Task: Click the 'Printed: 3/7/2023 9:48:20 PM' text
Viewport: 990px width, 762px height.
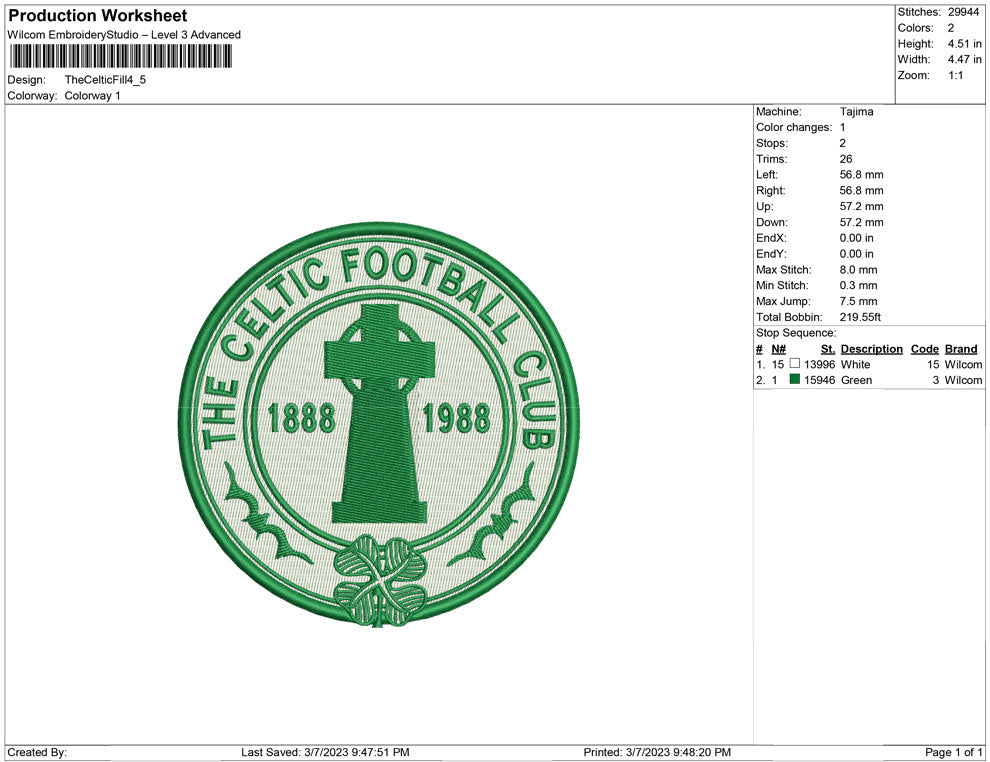Action: (657, 752)
